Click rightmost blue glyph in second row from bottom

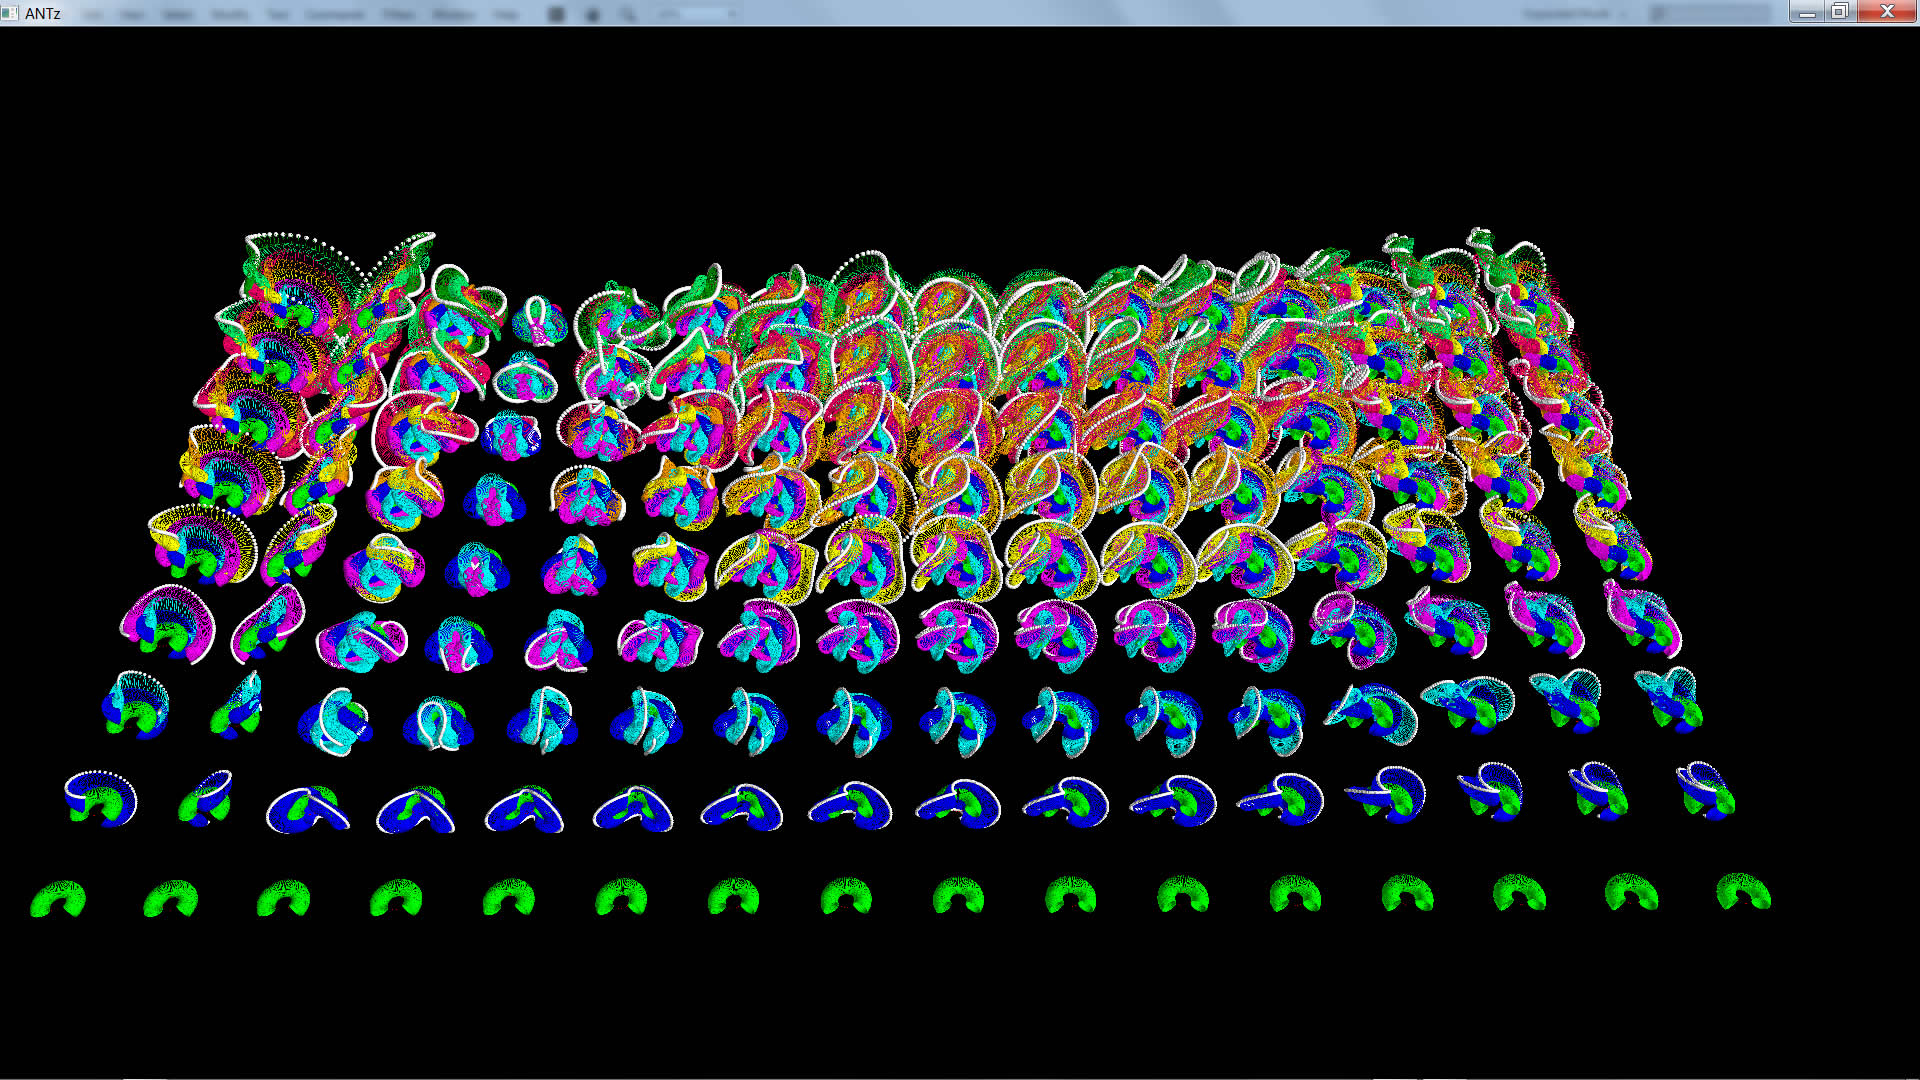pyautogui.click(x=1707, y=790)
